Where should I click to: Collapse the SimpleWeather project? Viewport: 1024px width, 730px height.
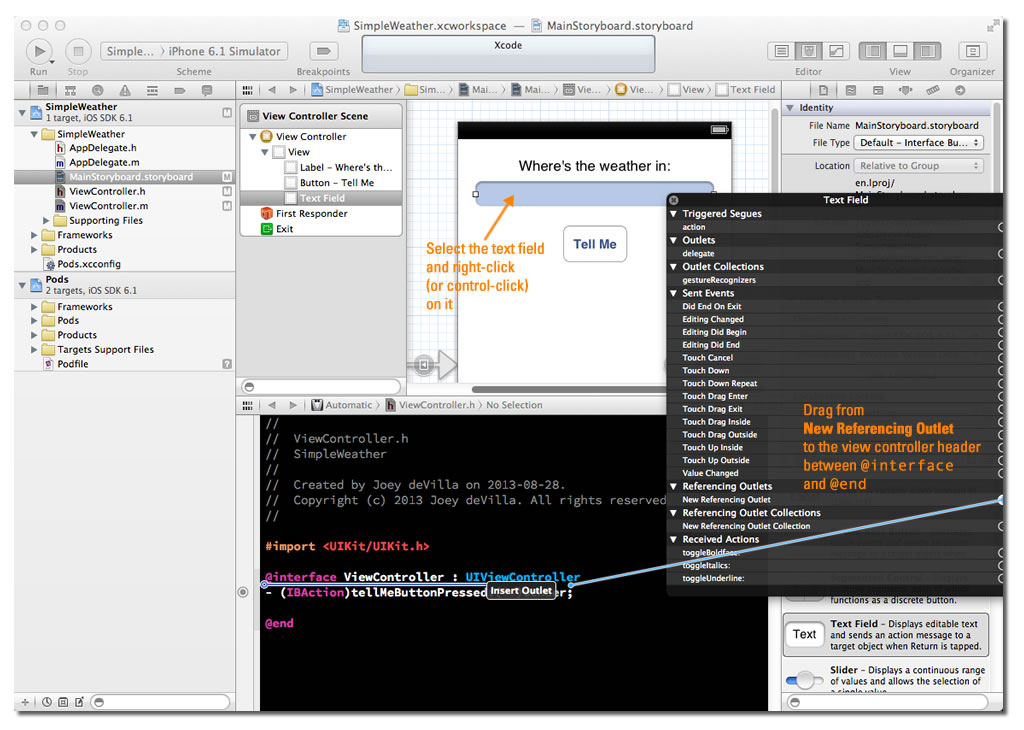point(22,112)
